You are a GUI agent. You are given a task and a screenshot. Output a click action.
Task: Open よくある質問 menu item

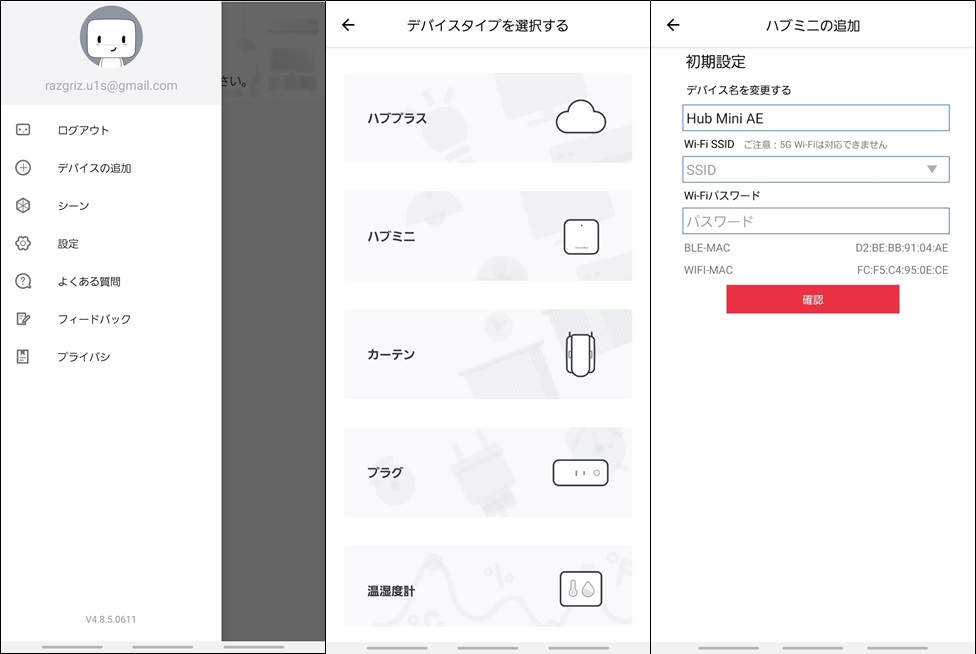coord(89,281)
